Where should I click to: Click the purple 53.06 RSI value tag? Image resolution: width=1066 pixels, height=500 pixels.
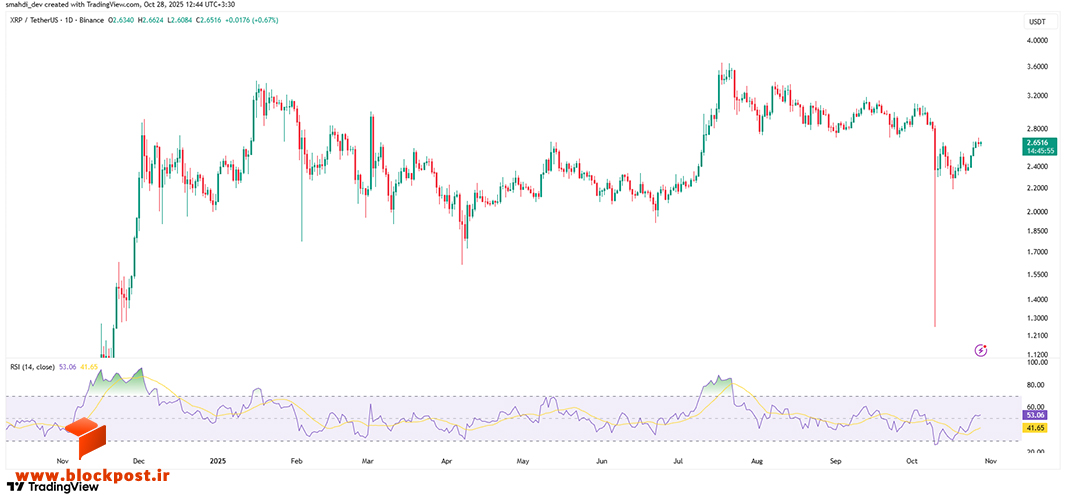1037,414
